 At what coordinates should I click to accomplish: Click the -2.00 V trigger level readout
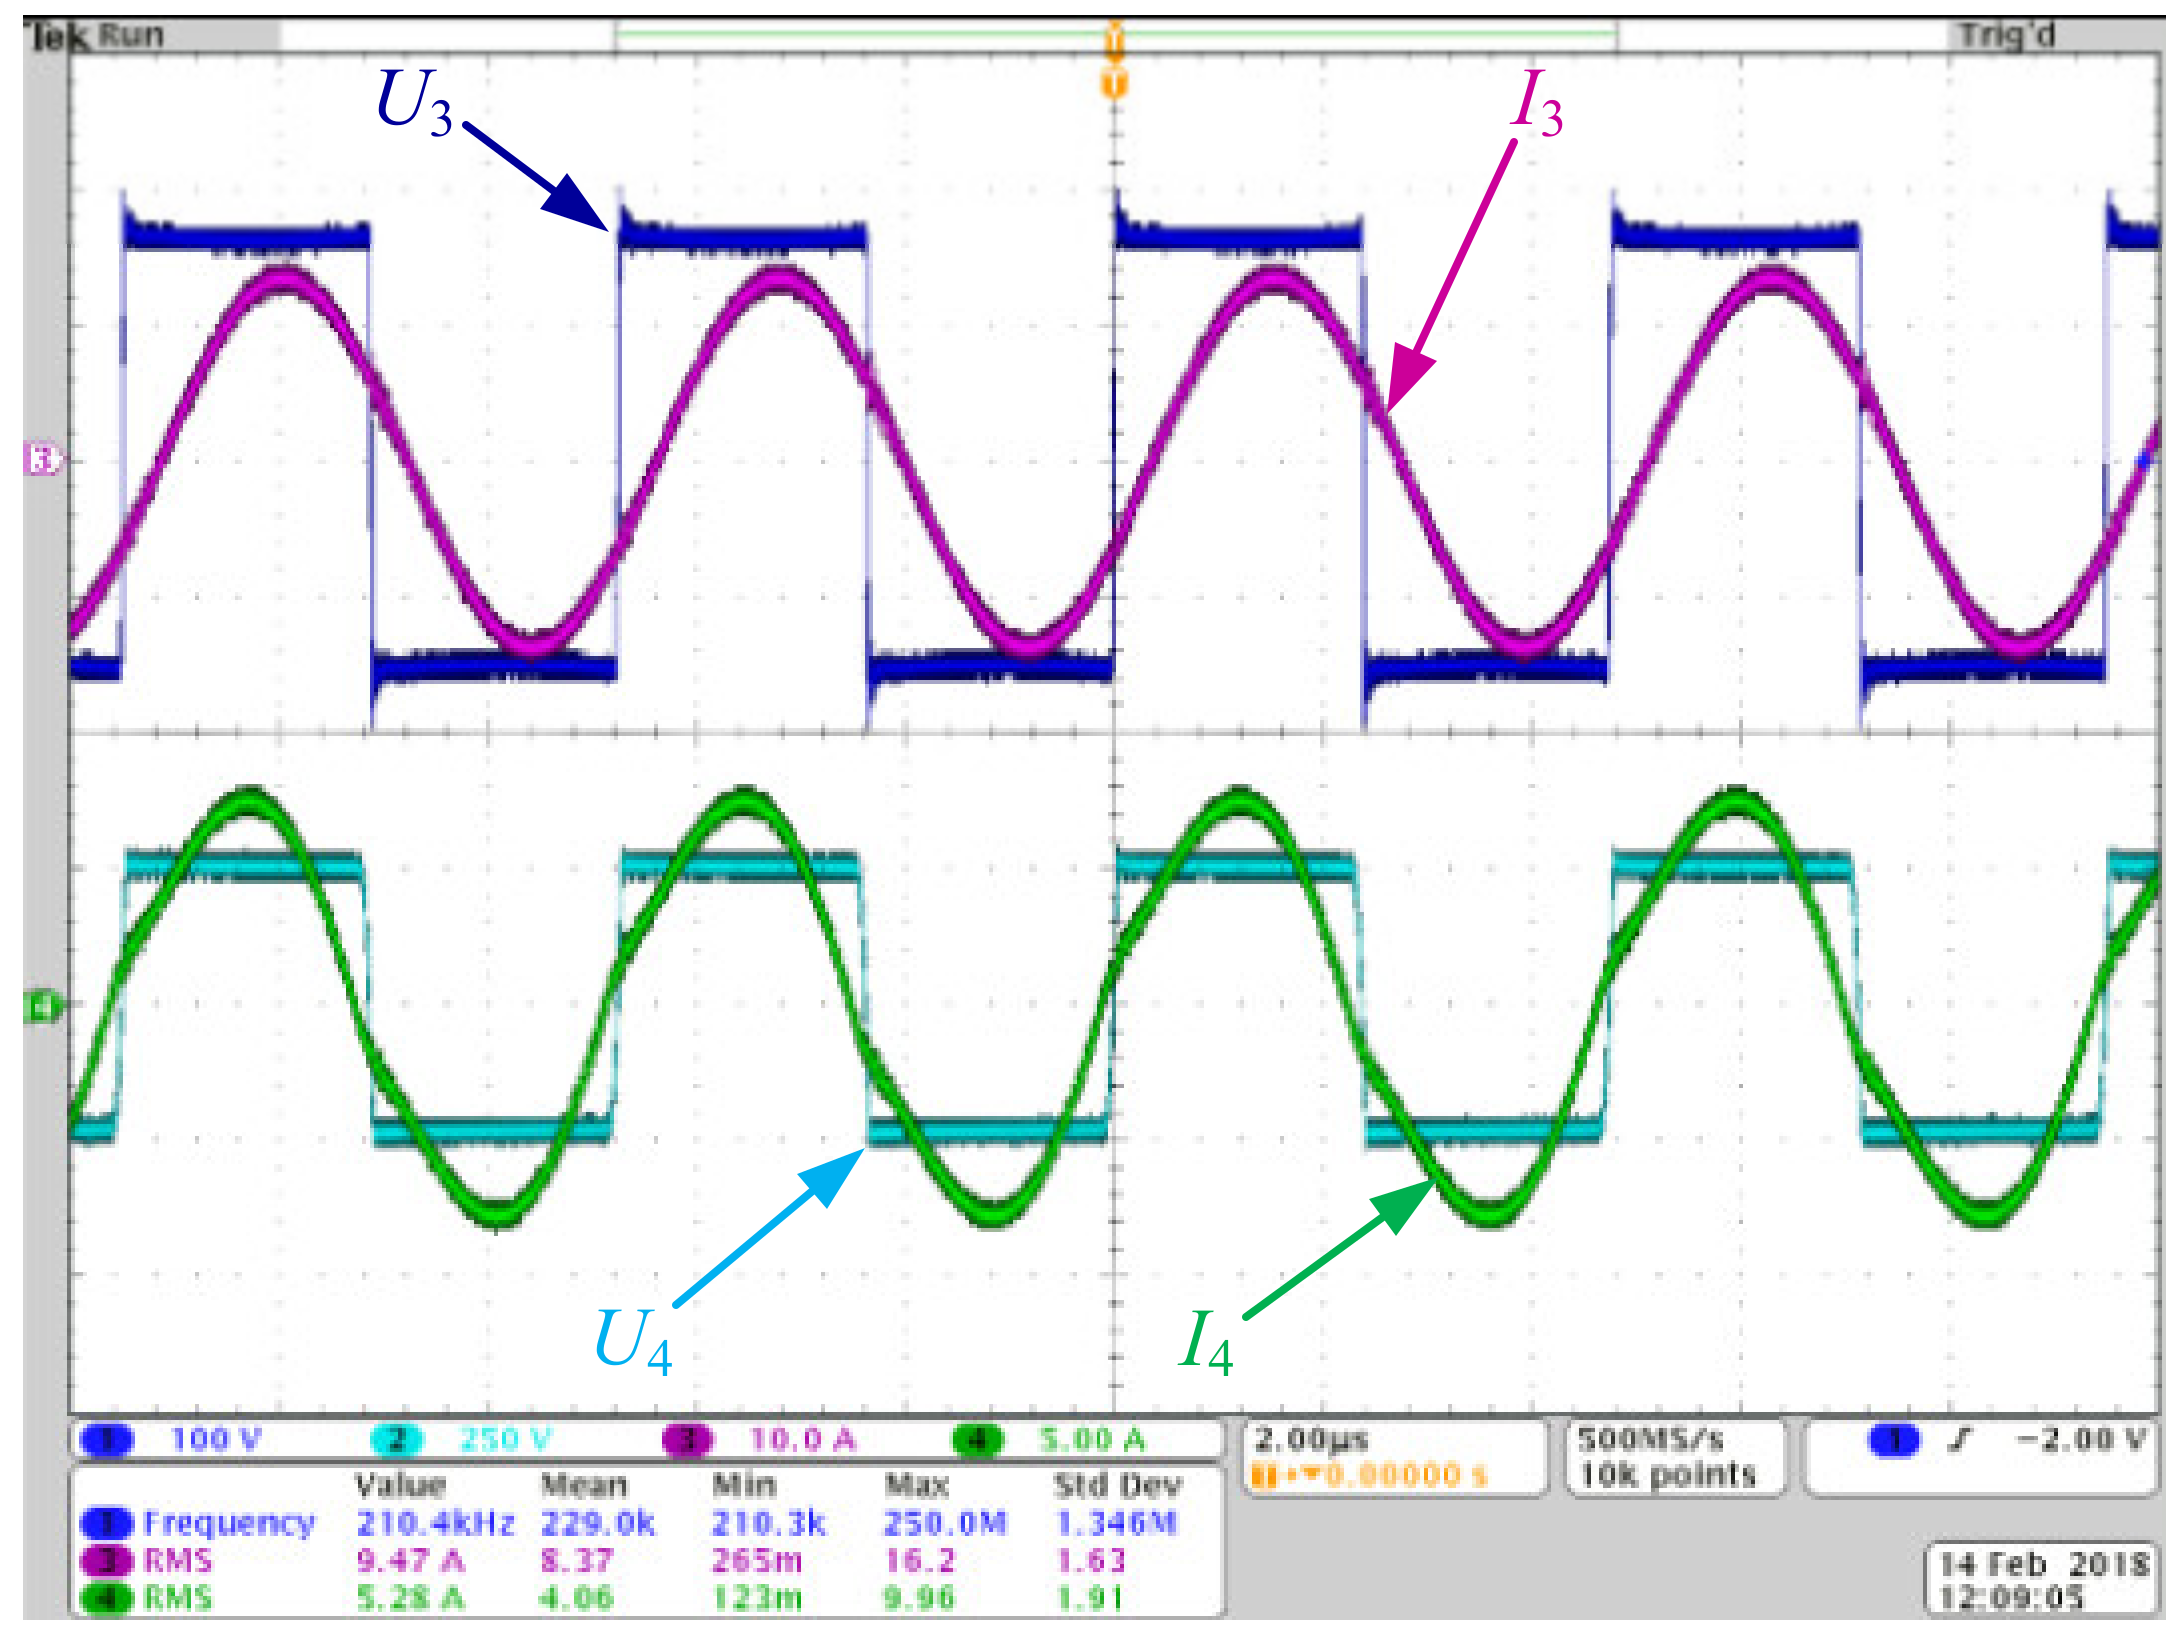pos(2082,1440)
